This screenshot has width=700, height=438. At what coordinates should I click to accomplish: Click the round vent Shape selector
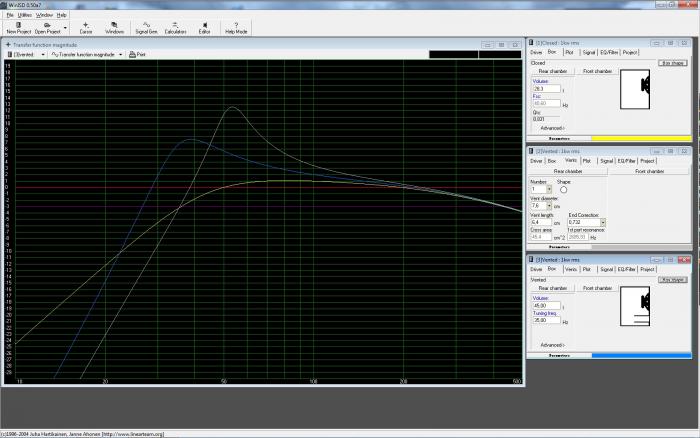[563, 189]
